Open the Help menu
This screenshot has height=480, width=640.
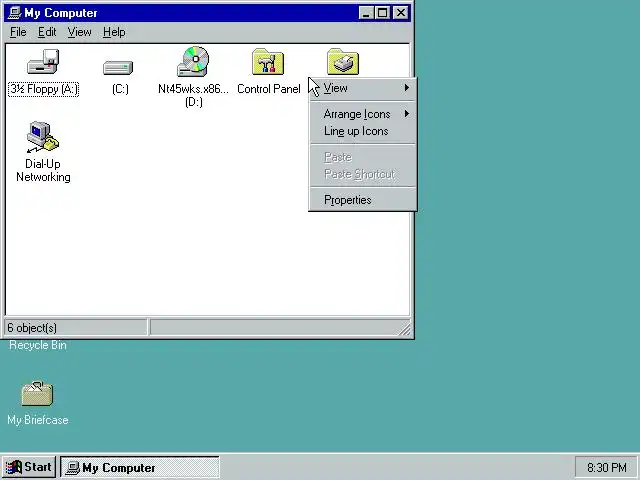114,32
